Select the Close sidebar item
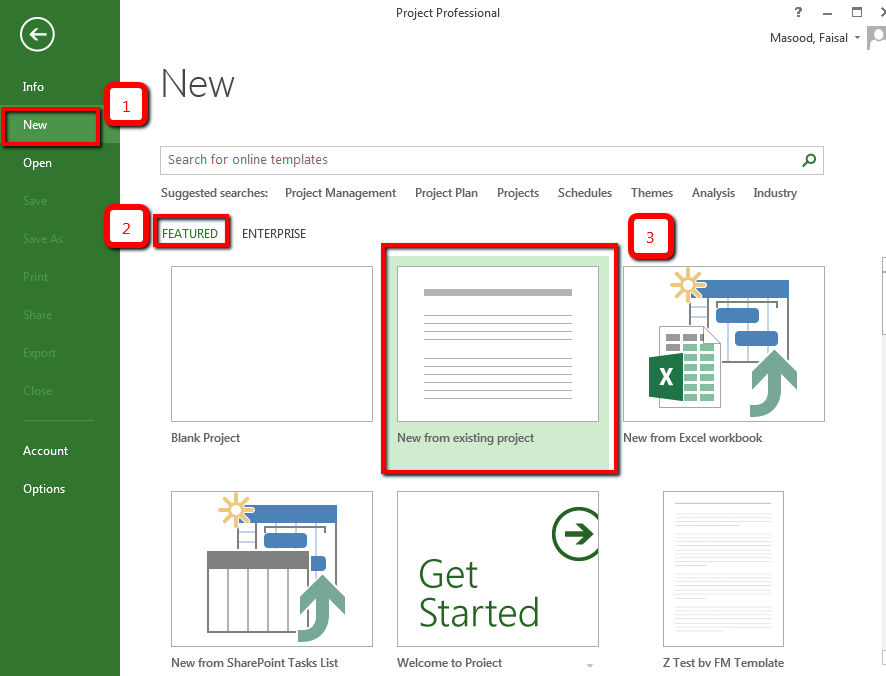The height and width of the screenshot is (676, 886). point(37,391)
